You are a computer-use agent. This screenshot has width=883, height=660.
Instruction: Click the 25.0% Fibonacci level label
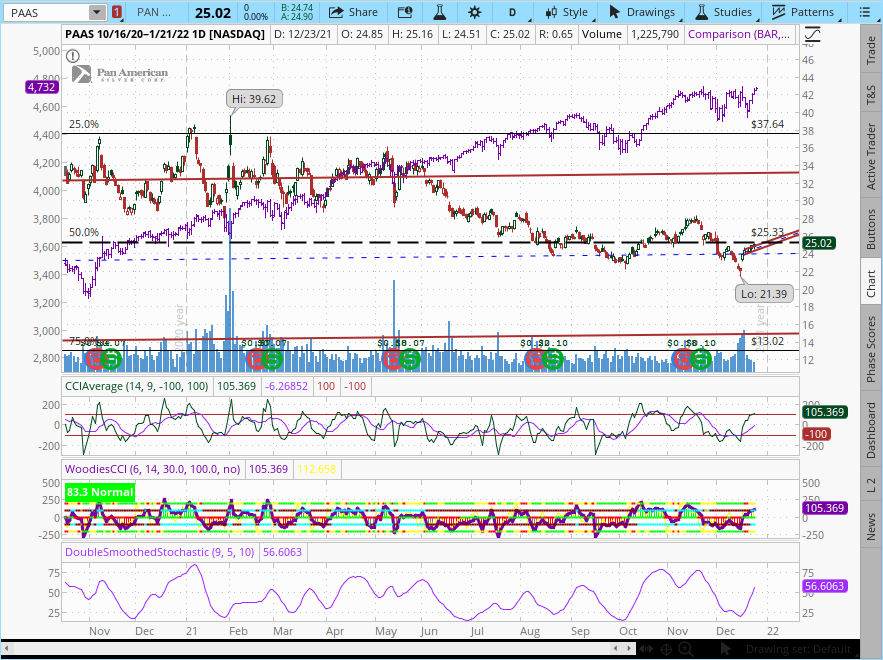click(84, 124)
